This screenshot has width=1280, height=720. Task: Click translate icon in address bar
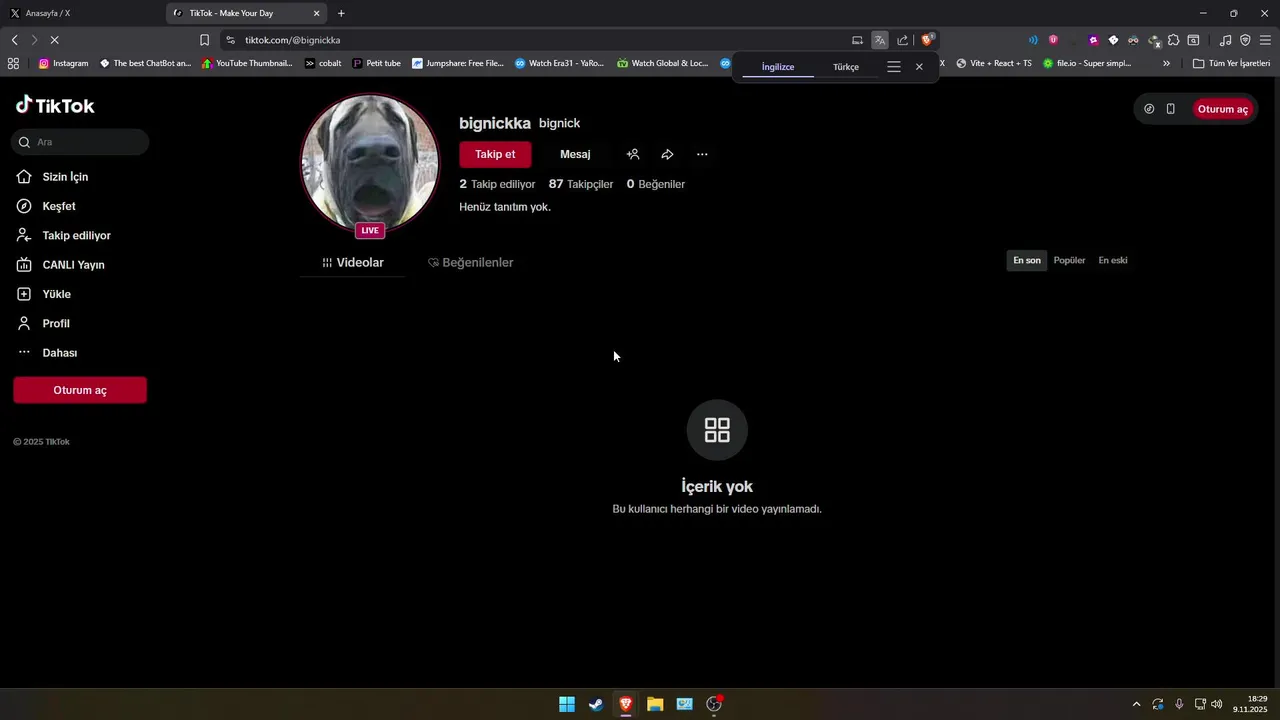tap(880, 40)
